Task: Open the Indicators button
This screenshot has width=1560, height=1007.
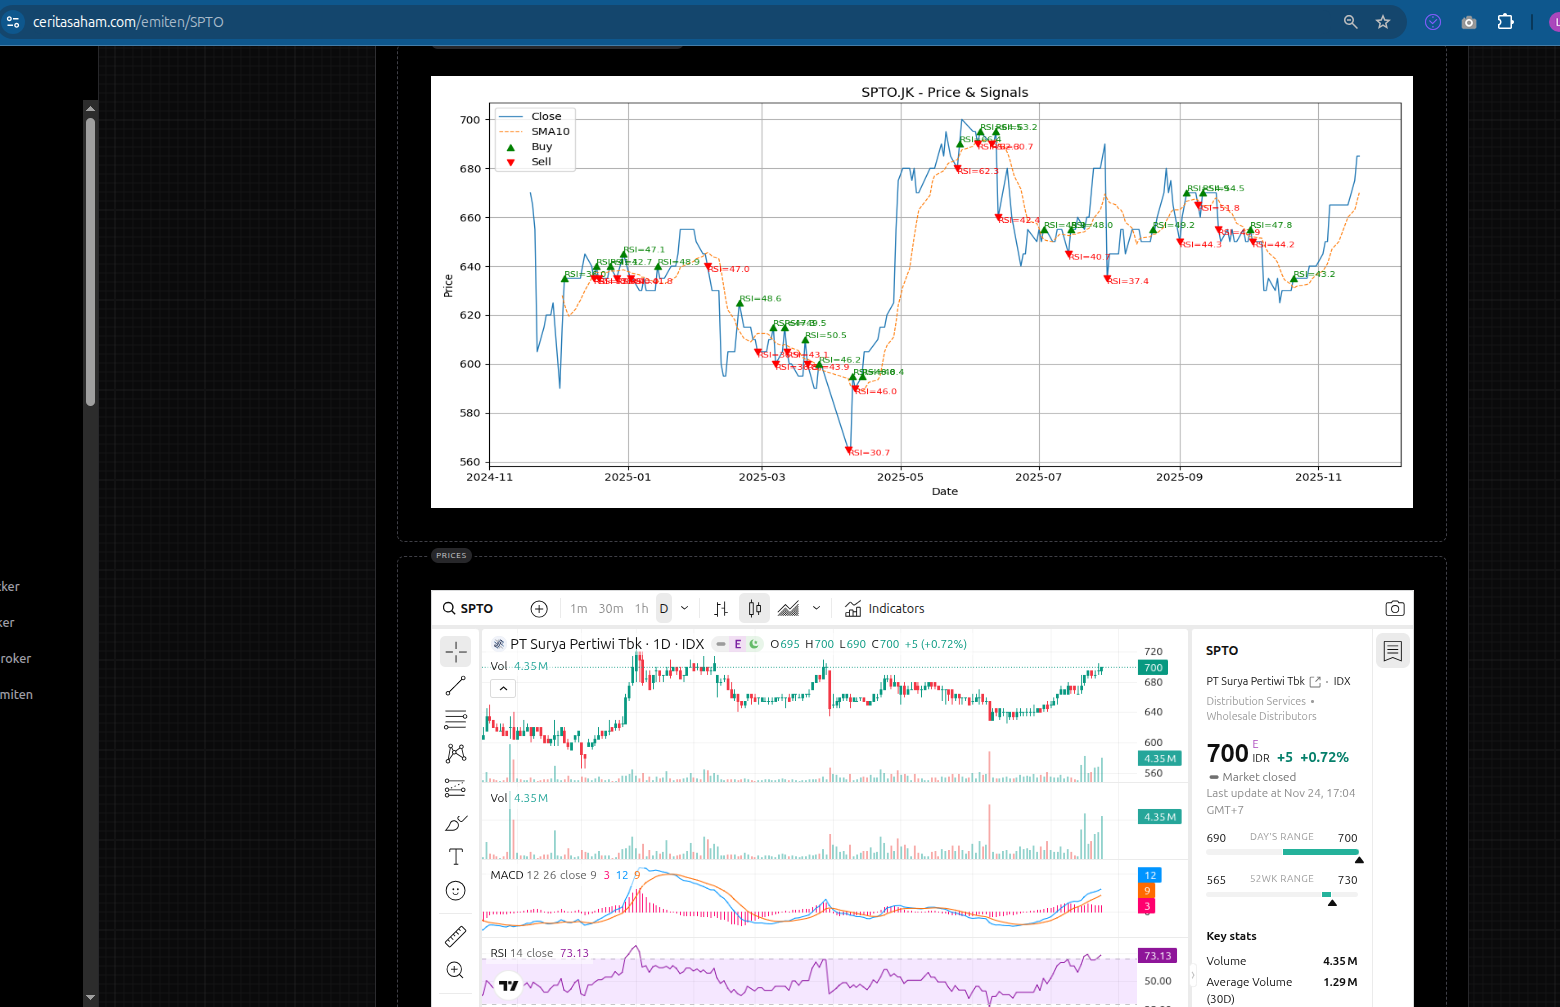Action: [x=885, y=609]
